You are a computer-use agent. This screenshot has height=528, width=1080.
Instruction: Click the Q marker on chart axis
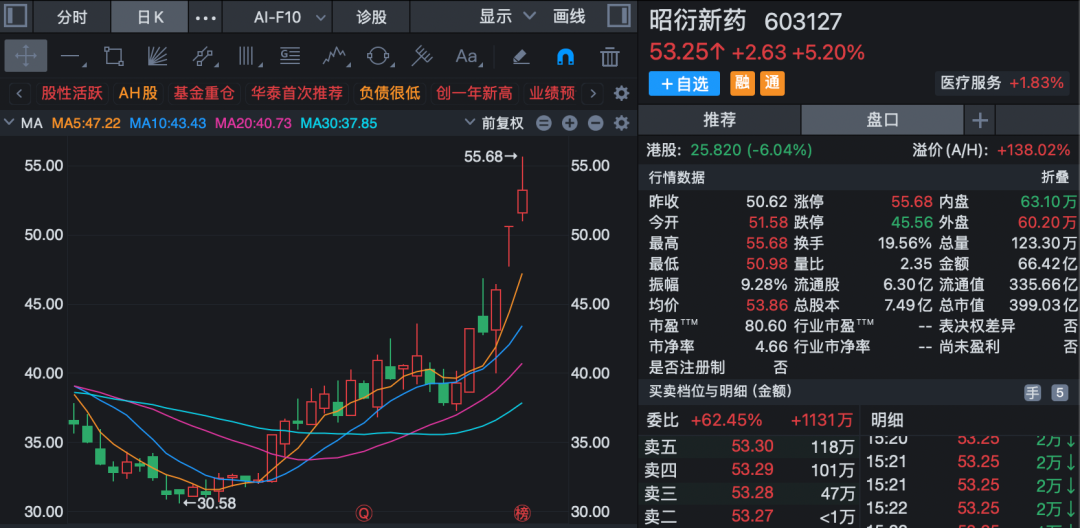(x=364, y=512)
